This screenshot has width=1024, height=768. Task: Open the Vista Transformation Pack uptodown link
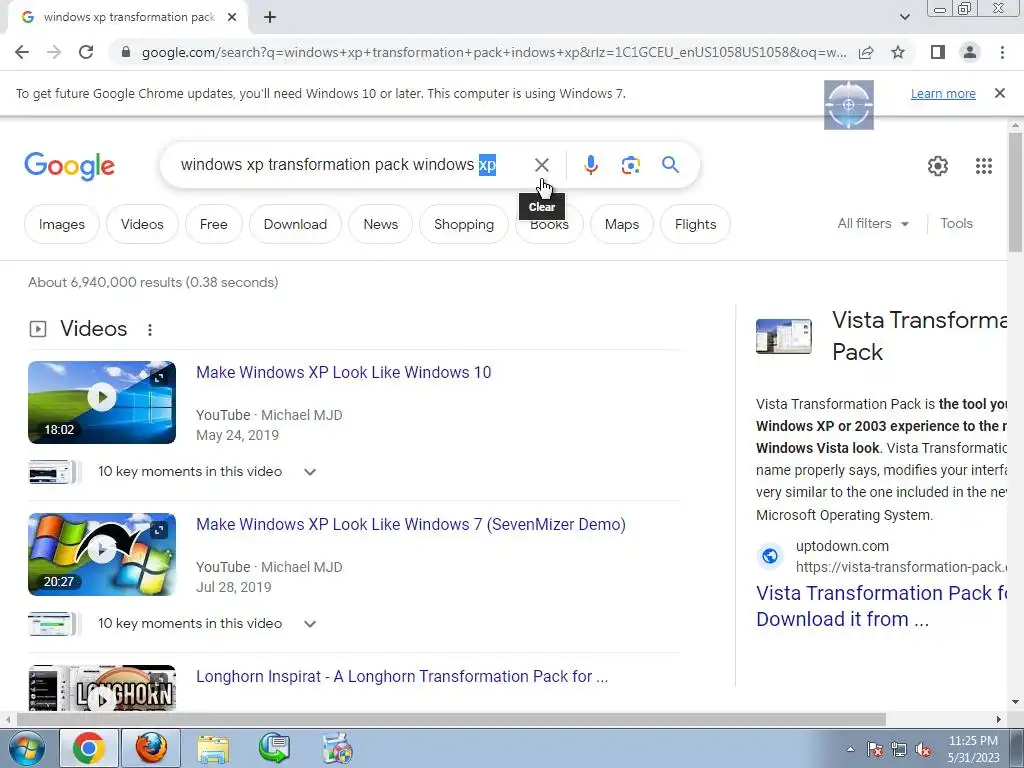[x=882, y=606]
